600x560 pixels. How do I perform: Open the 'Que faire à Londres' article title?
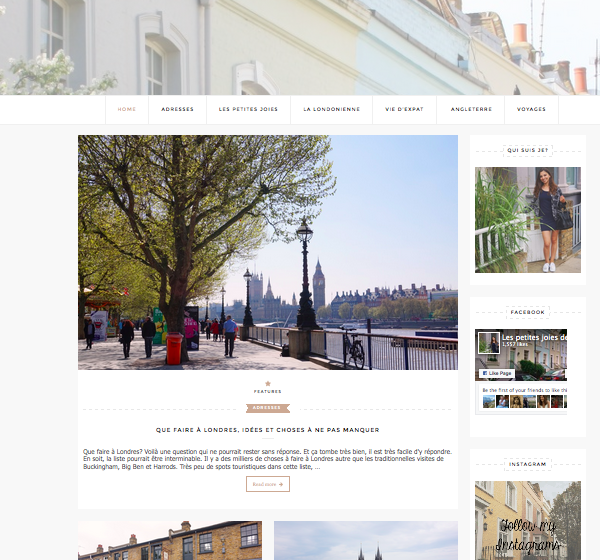[x=267, y=430]
